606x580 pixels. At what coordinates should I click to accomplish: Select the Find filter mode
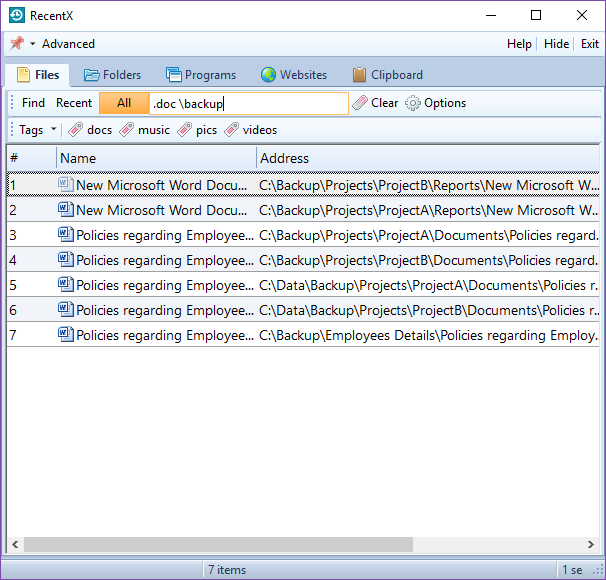pyautogui.click(x=33, y=103)
